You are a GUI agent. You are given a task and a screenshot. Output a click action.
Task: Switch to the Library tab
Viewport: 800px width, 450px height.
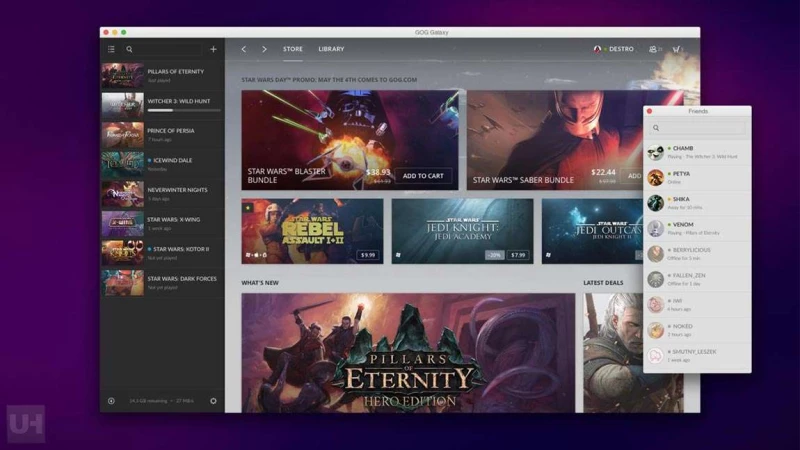coord(331,49)
